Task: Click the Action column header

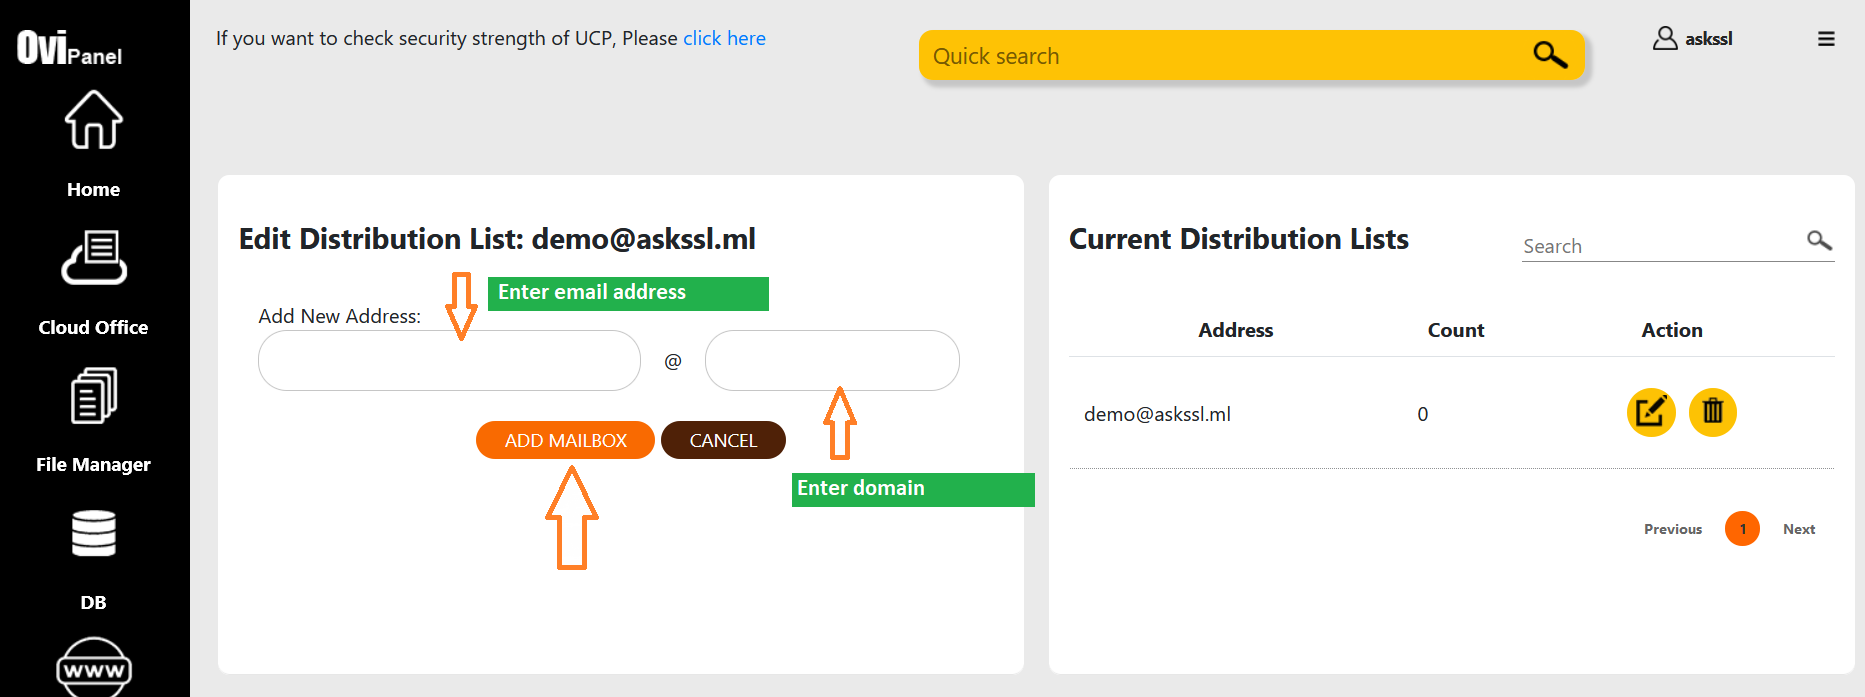Action: point(1672,330)
